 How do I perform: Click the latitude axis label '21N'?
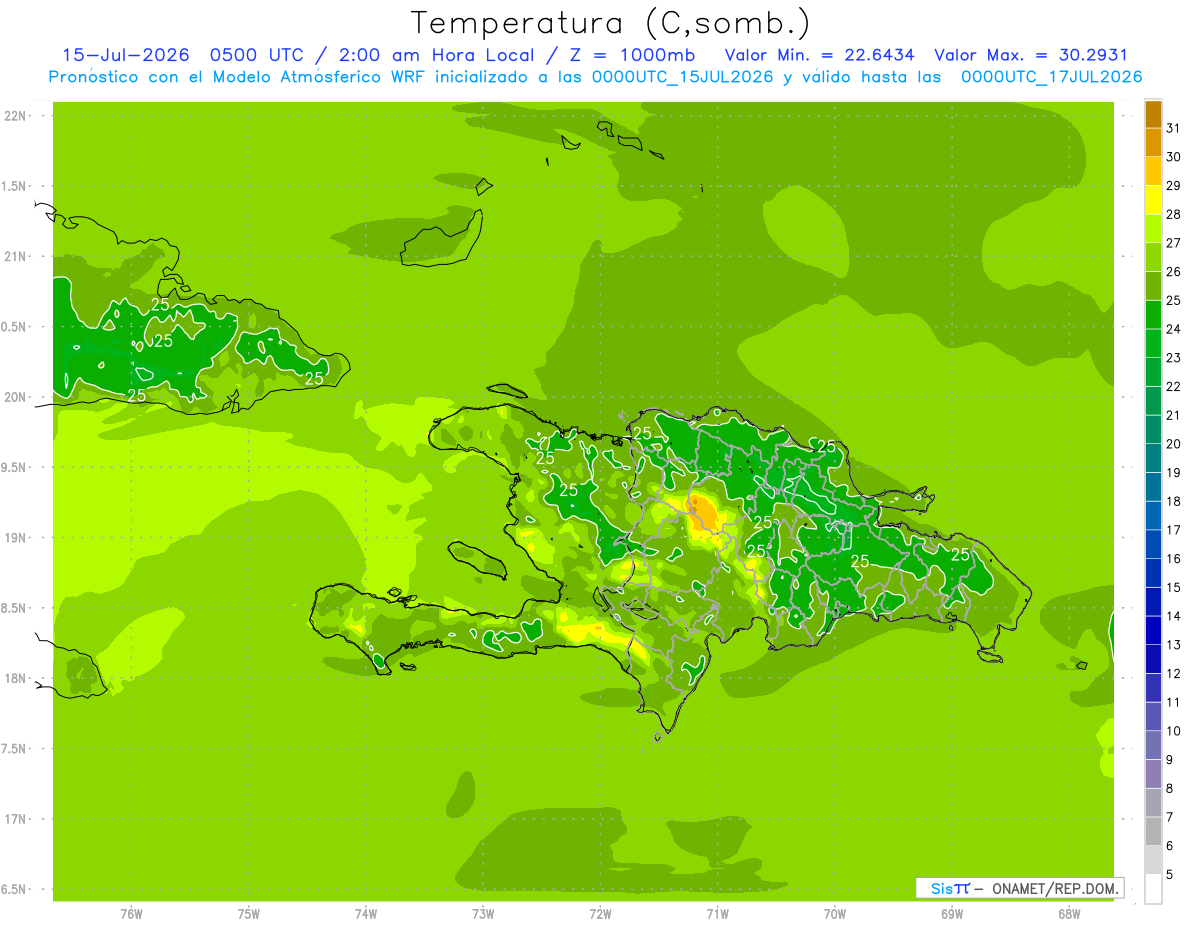click(16, 257)
